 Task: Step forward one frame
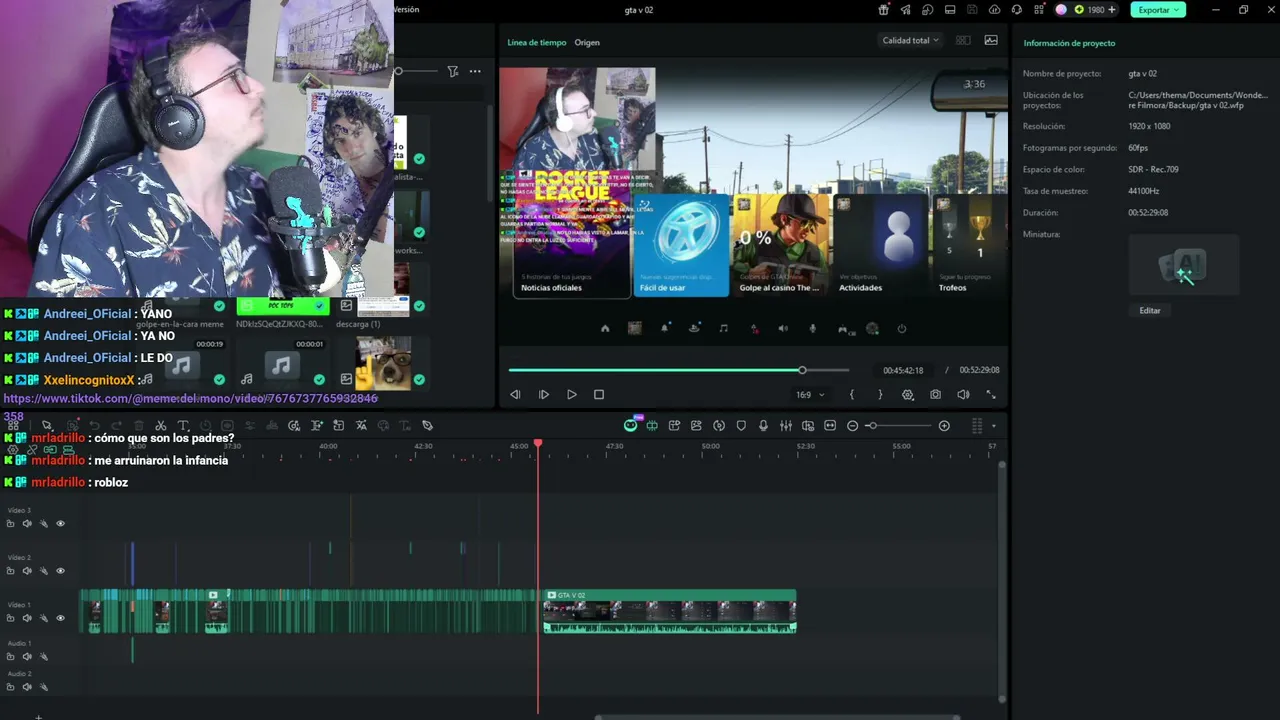(x=543, y=395)
